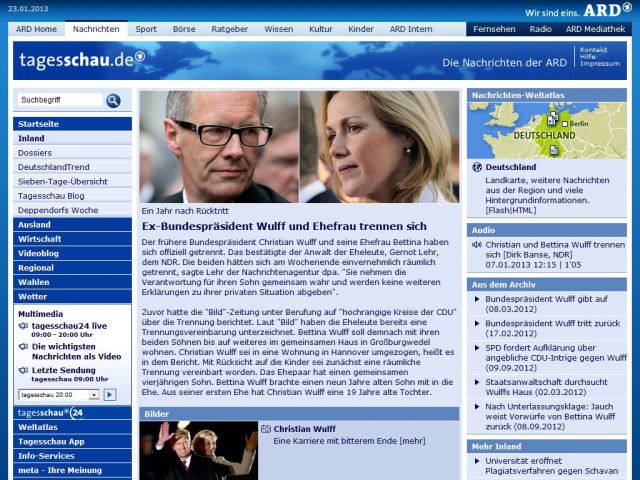The height and width of the screenshot is (480, 640).
Task: Click the globe icon next to Deutschland
Action: pyautogui.click(x=477, y=167)
